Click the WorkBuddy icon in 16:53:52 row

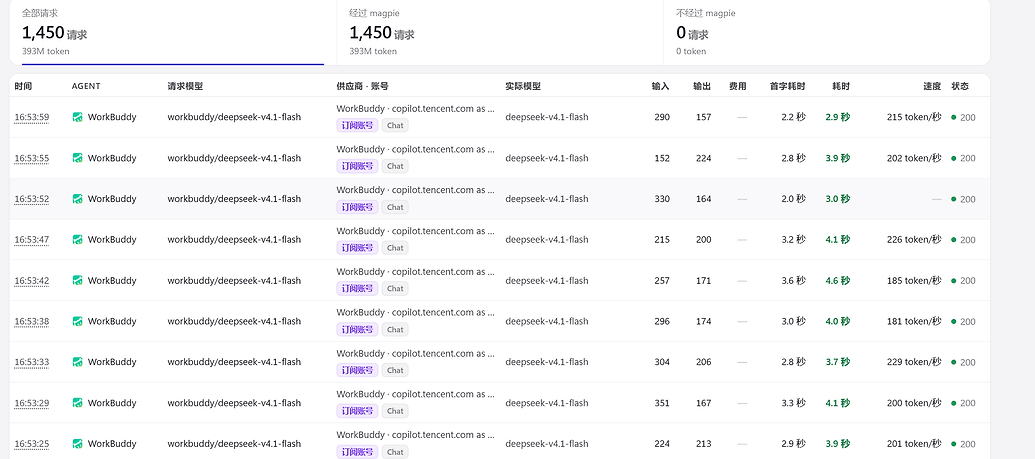(77, 199)
